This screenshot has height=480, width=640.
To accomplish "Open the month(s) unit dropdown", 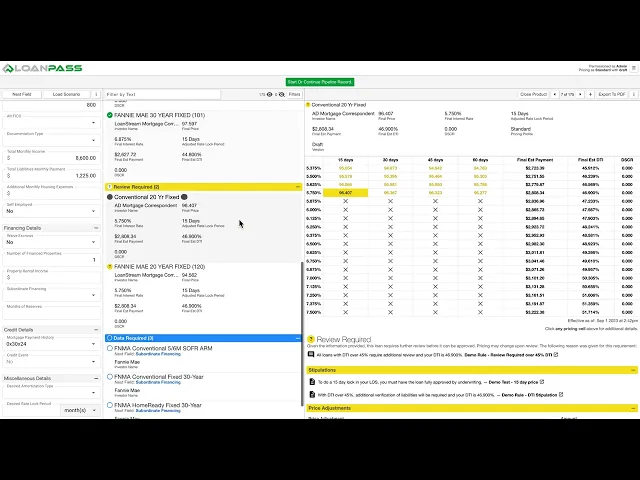I will 80,410.
